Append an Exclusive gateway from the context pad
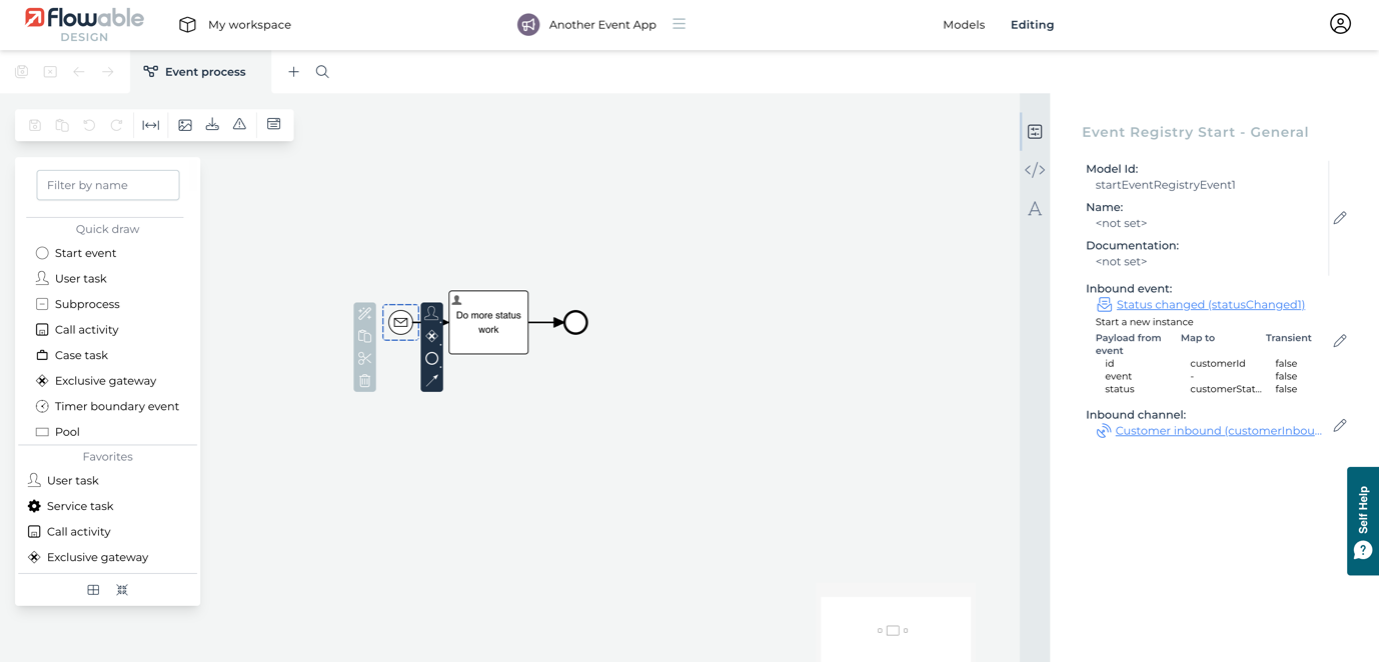 431,335
